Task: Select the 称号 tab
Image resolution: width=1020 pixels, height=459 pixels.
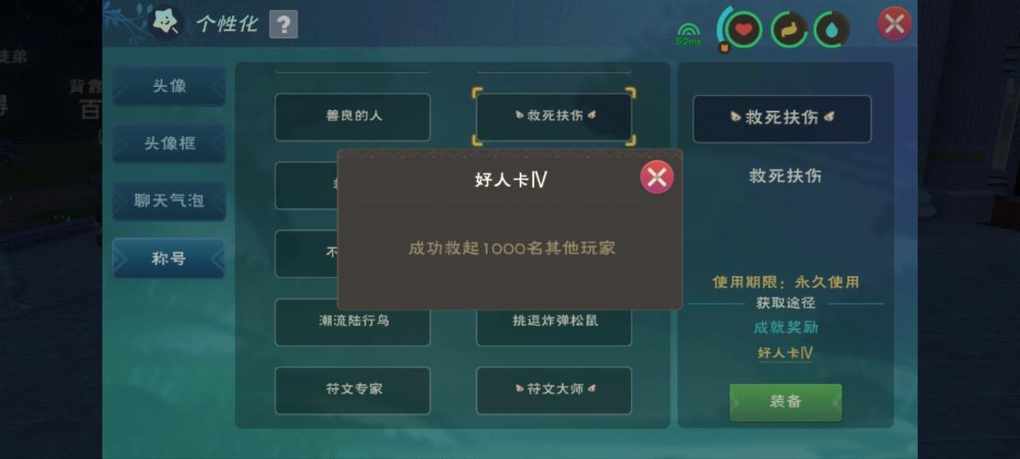Action: tap(169, 258)
